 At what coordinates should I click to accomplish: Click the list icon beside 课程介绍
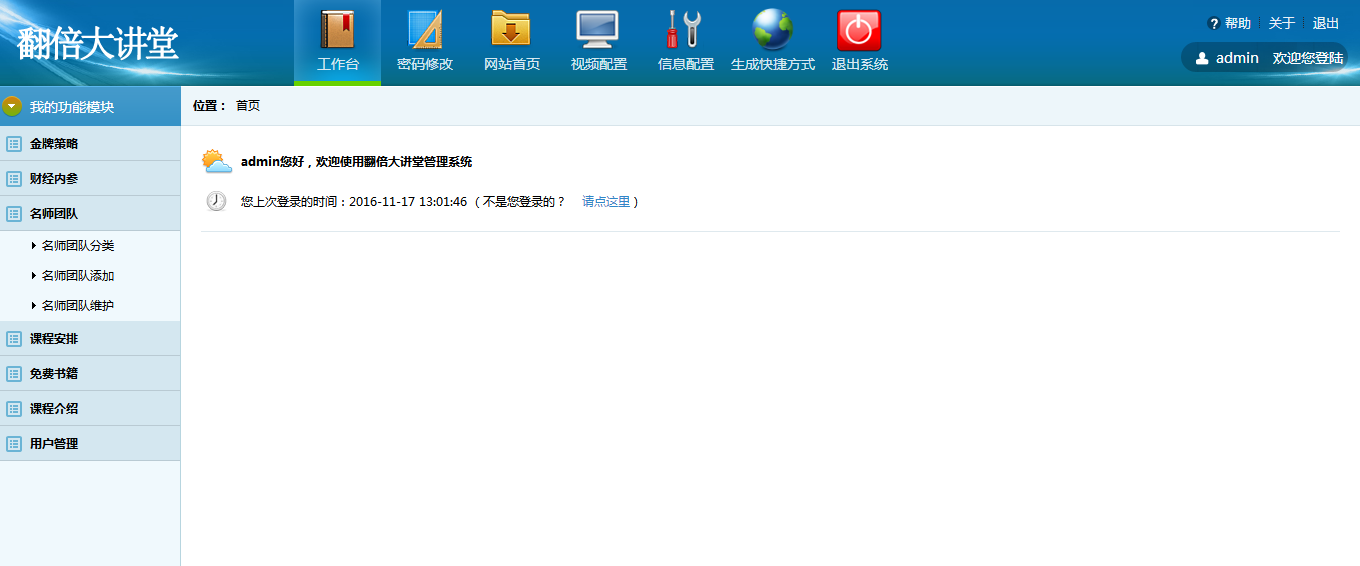14,409
